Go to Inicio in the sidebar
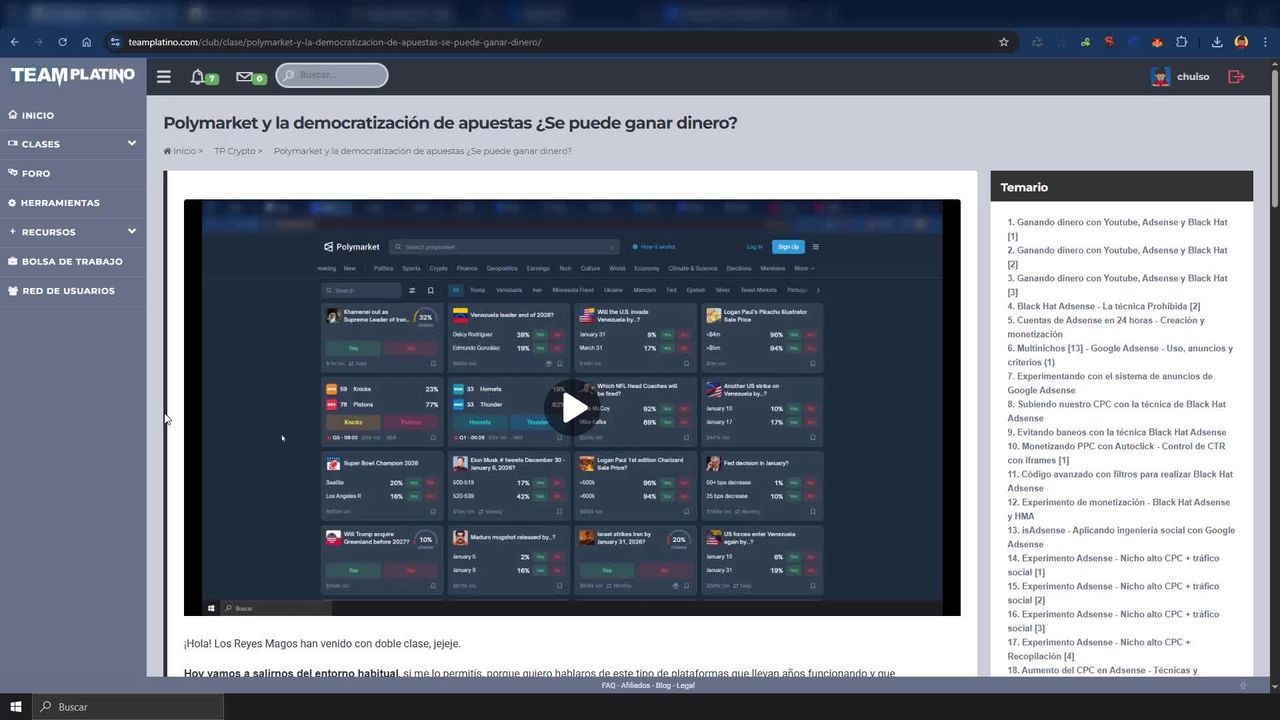1280x720 pixels. click(38, 115)
